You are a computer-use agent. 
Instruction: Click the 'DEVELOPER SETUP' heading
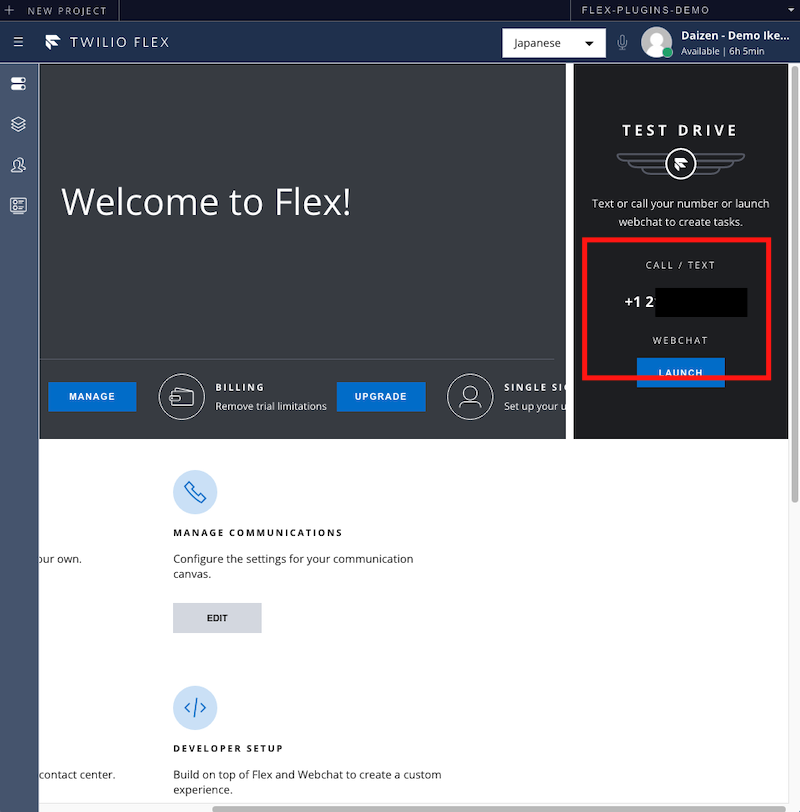tap(228, 748)
